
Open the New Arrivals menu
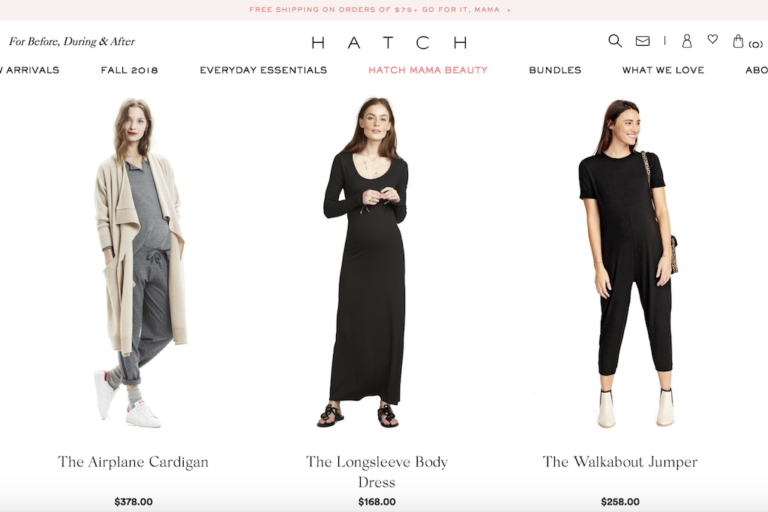tap(29, 70)
